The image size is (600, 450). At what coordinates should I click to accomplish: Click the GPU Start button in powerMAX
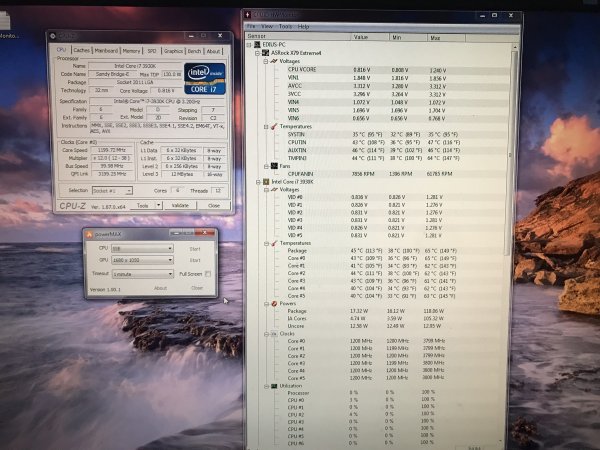click(195, 260)
